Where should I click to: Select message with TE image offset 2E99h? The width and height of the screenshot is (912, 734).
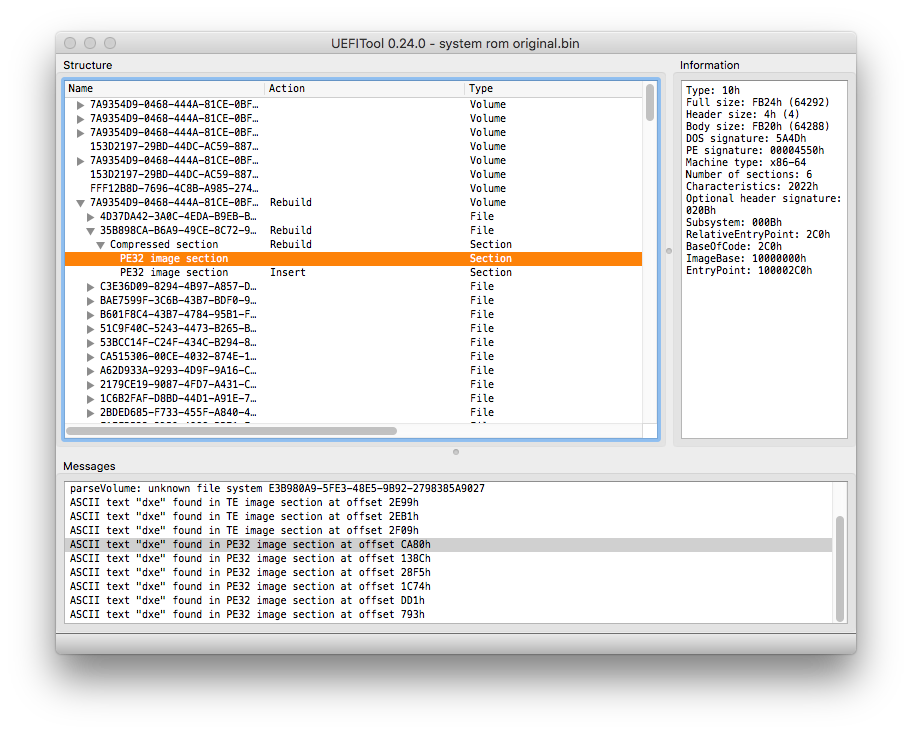pyautogui.click(x=448, y=503)
